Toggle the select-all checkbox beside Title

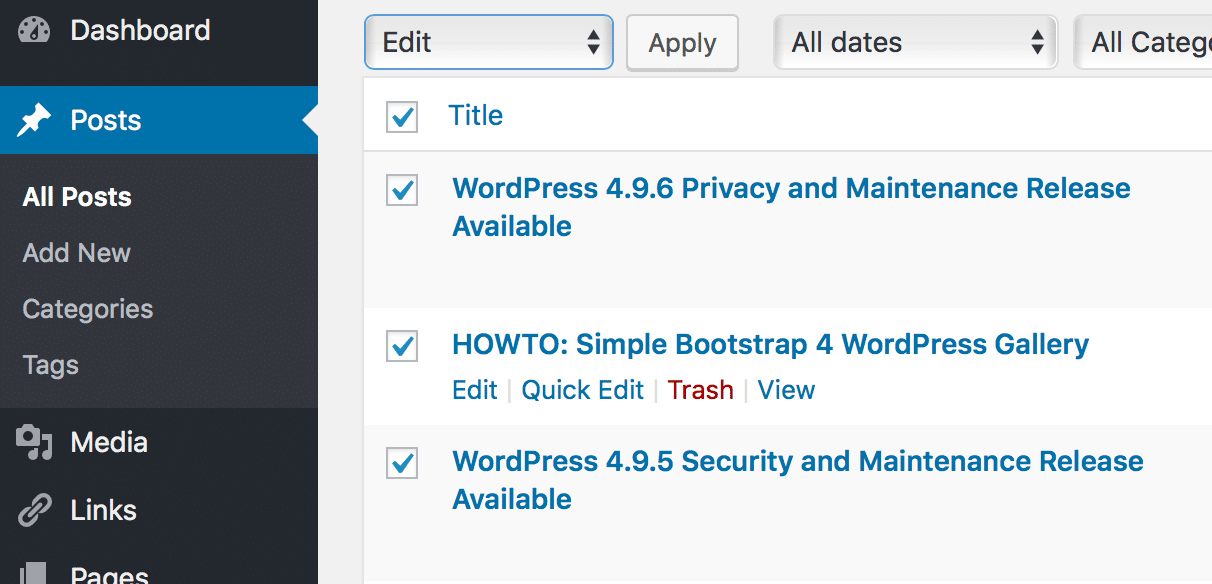coord(402,117)
